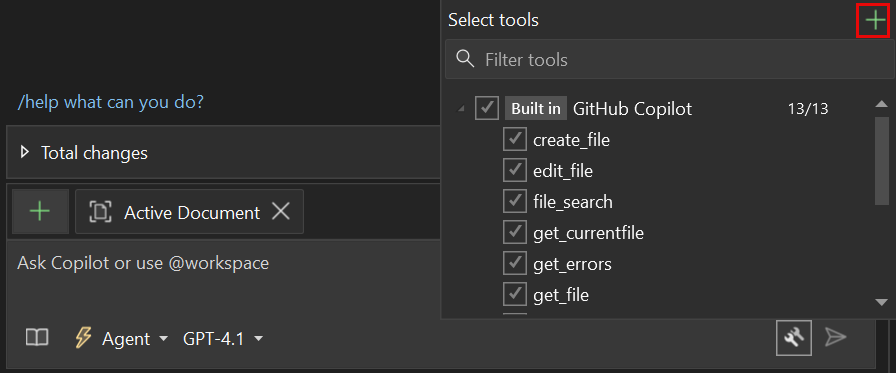Click the green plus add-context button
896x373 pixels.
(x=40, y=212)
